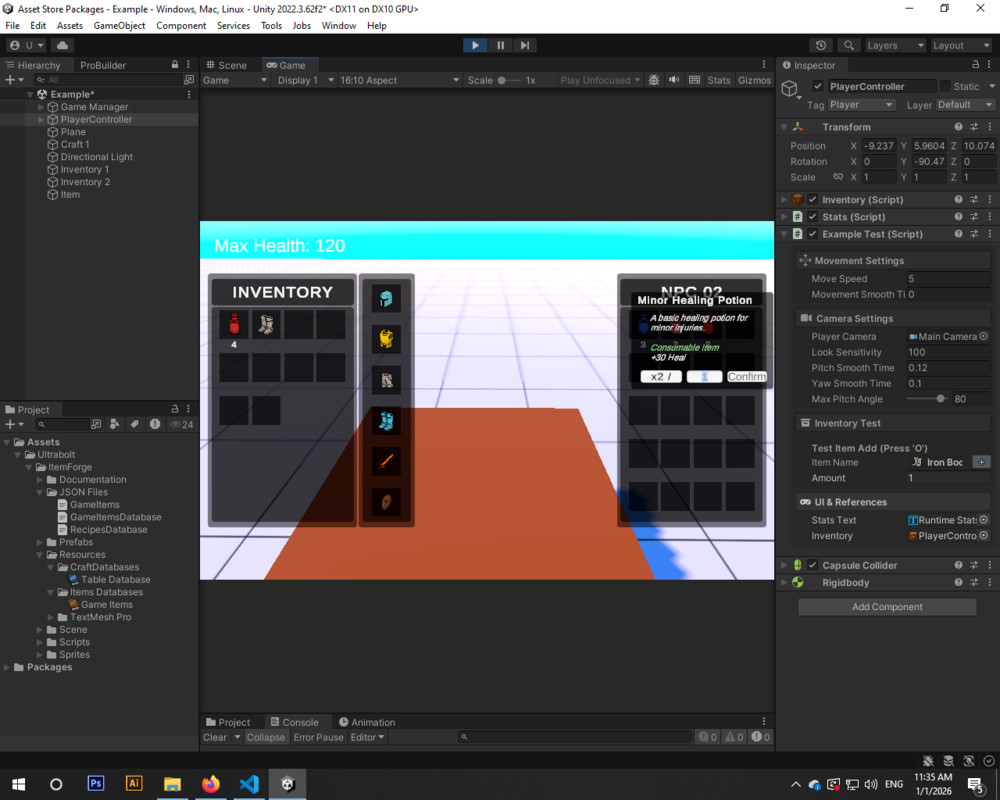The height and width of the screenshot is (800, 1000).
Task: Open Gizmos options in the Game view
Action: point(754,80)
